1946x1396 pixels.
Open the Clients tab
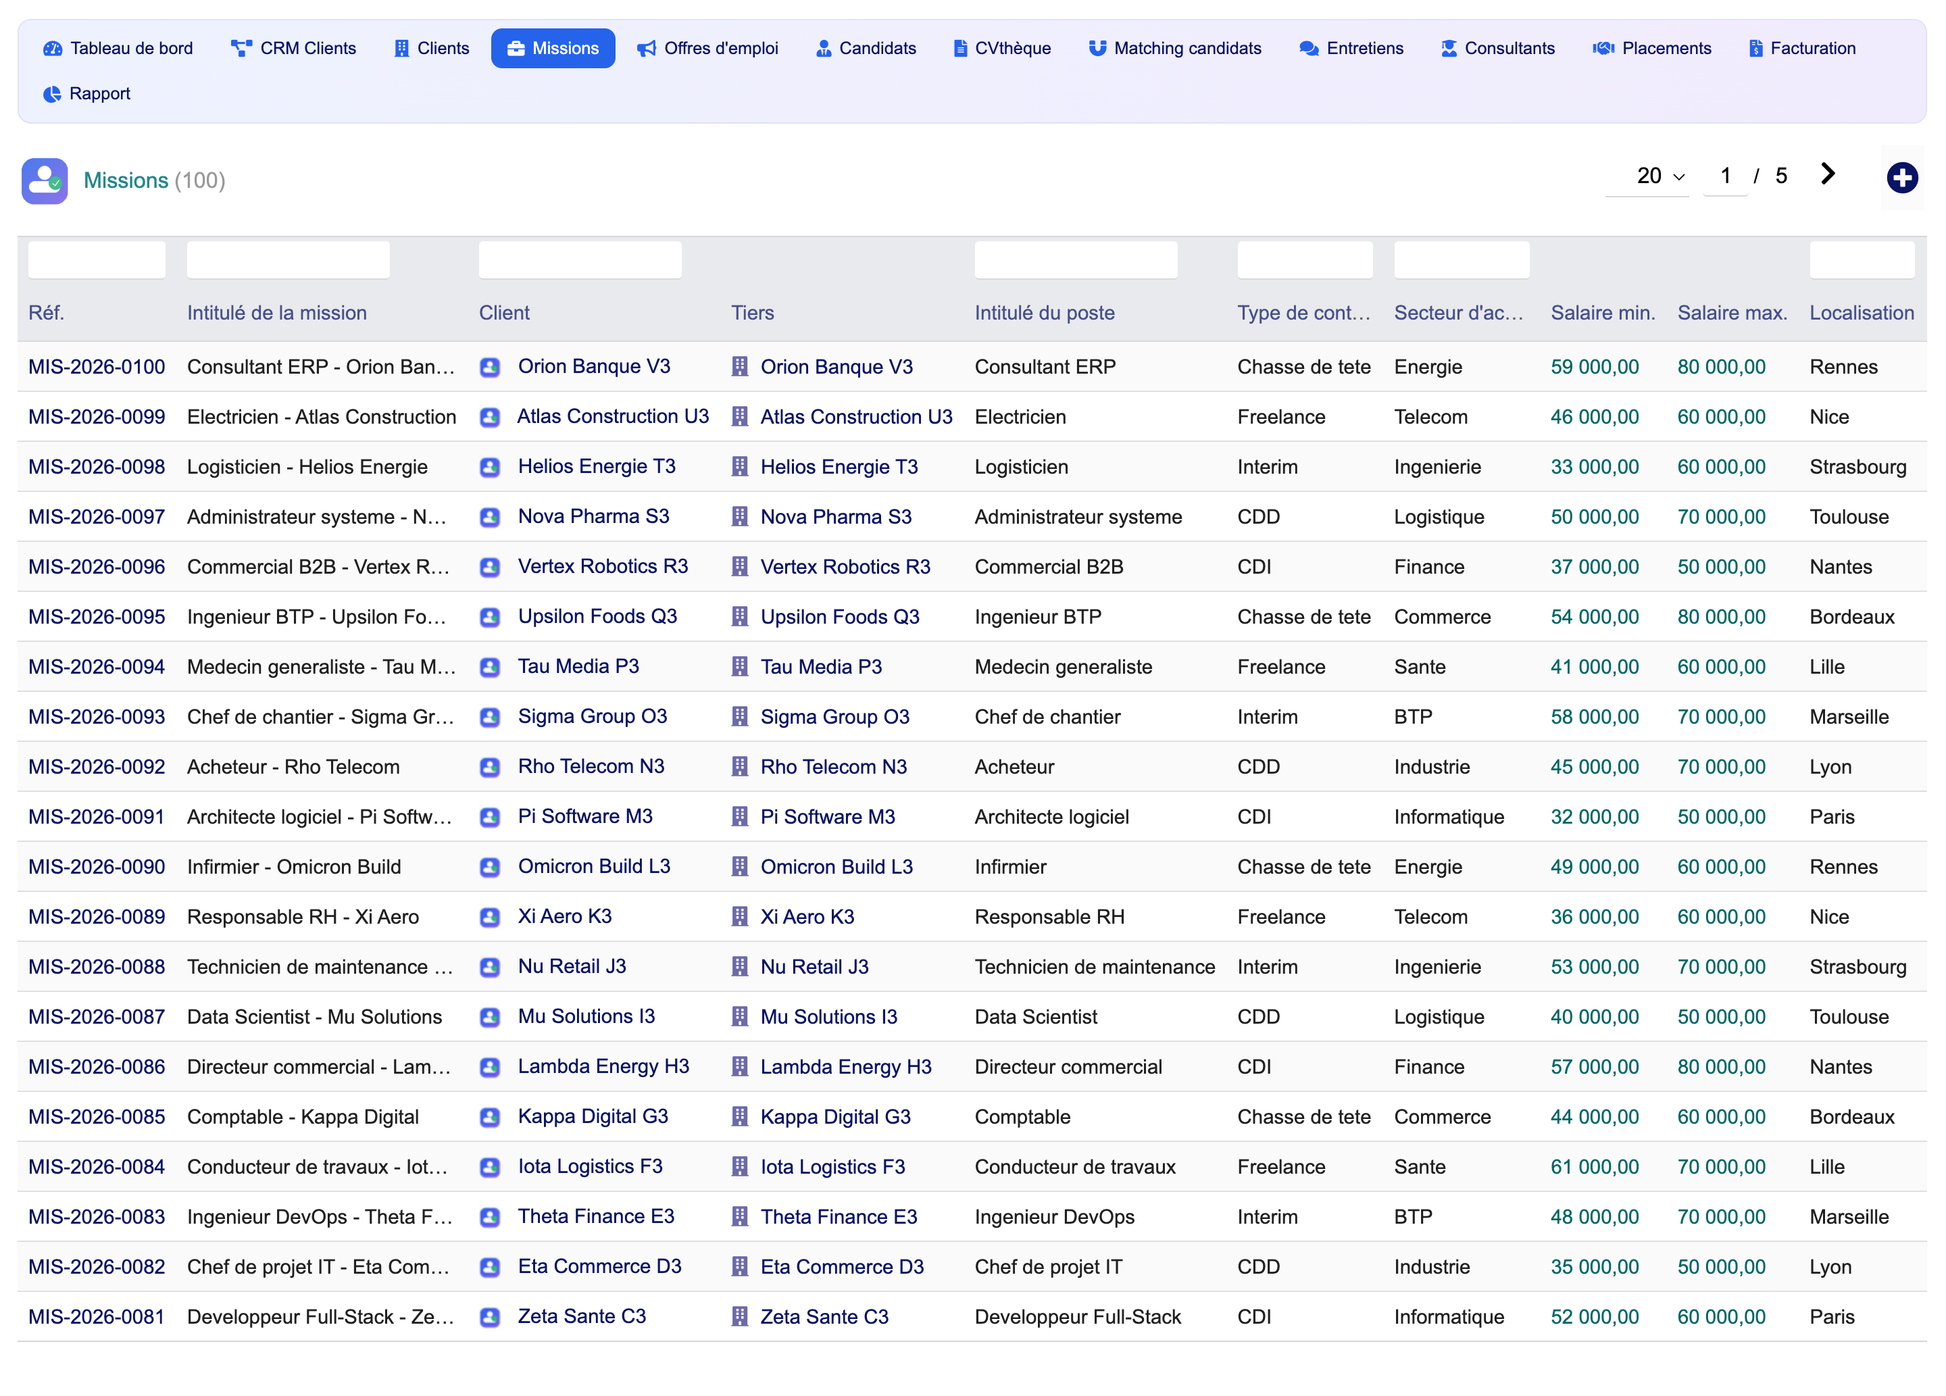tap(431, 48)
